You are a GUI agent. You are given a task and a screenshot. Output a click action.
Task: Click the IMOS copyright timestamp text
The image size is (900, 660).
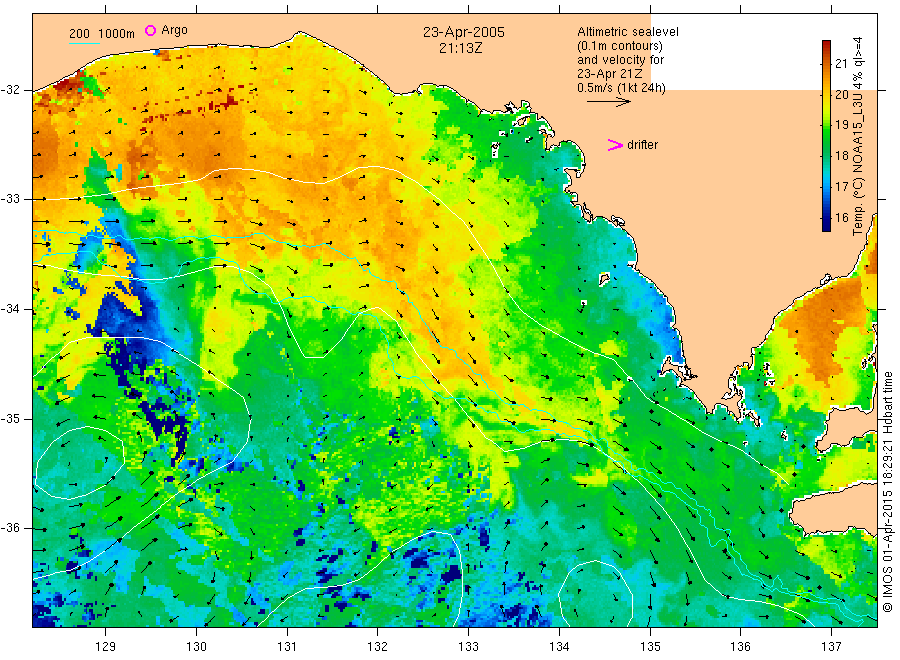tap(887, 491)
